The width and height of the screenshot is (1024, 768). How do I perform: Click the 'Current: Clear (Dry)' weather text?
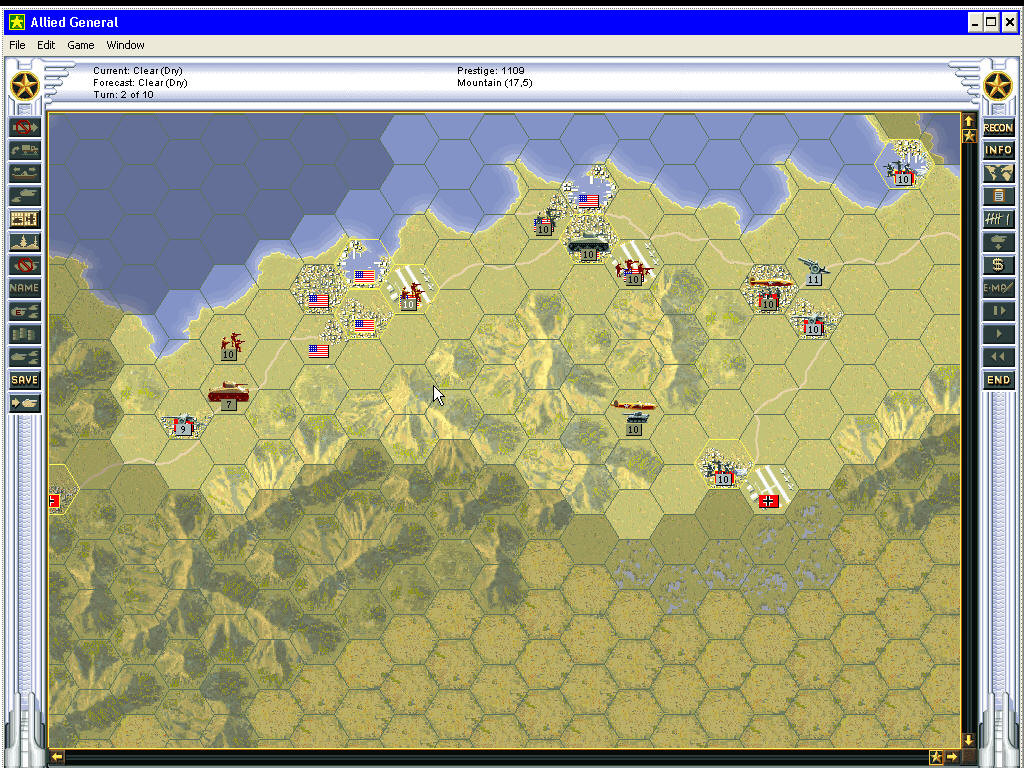[138, 71]
